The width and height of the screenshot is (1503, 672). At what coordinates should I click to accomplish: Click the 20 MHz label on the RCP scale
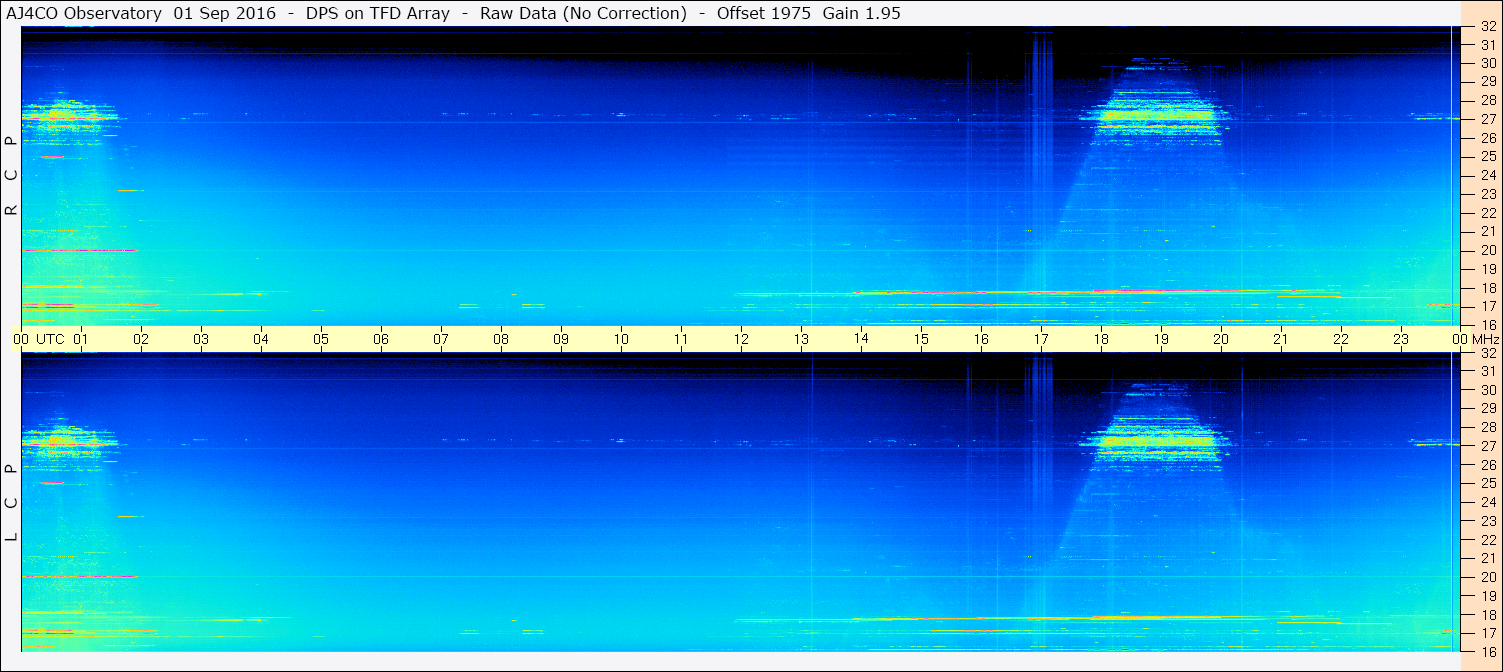pos(1488,250)
